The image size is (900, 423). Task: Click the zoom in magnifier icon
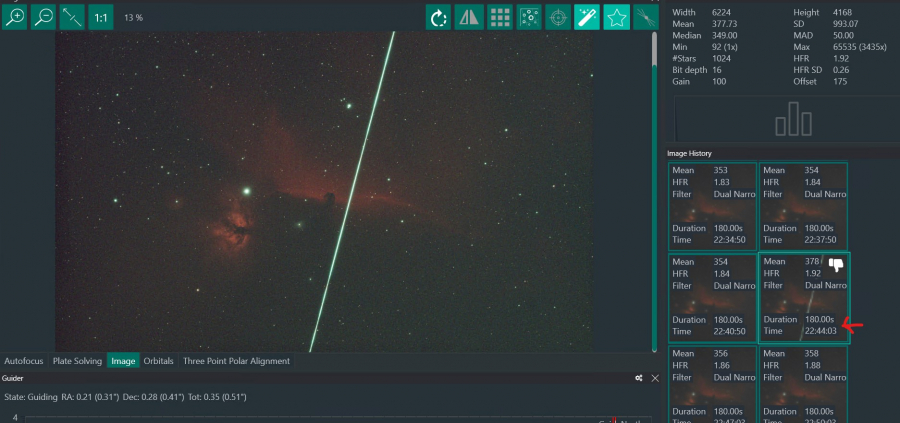coord(14,17)
